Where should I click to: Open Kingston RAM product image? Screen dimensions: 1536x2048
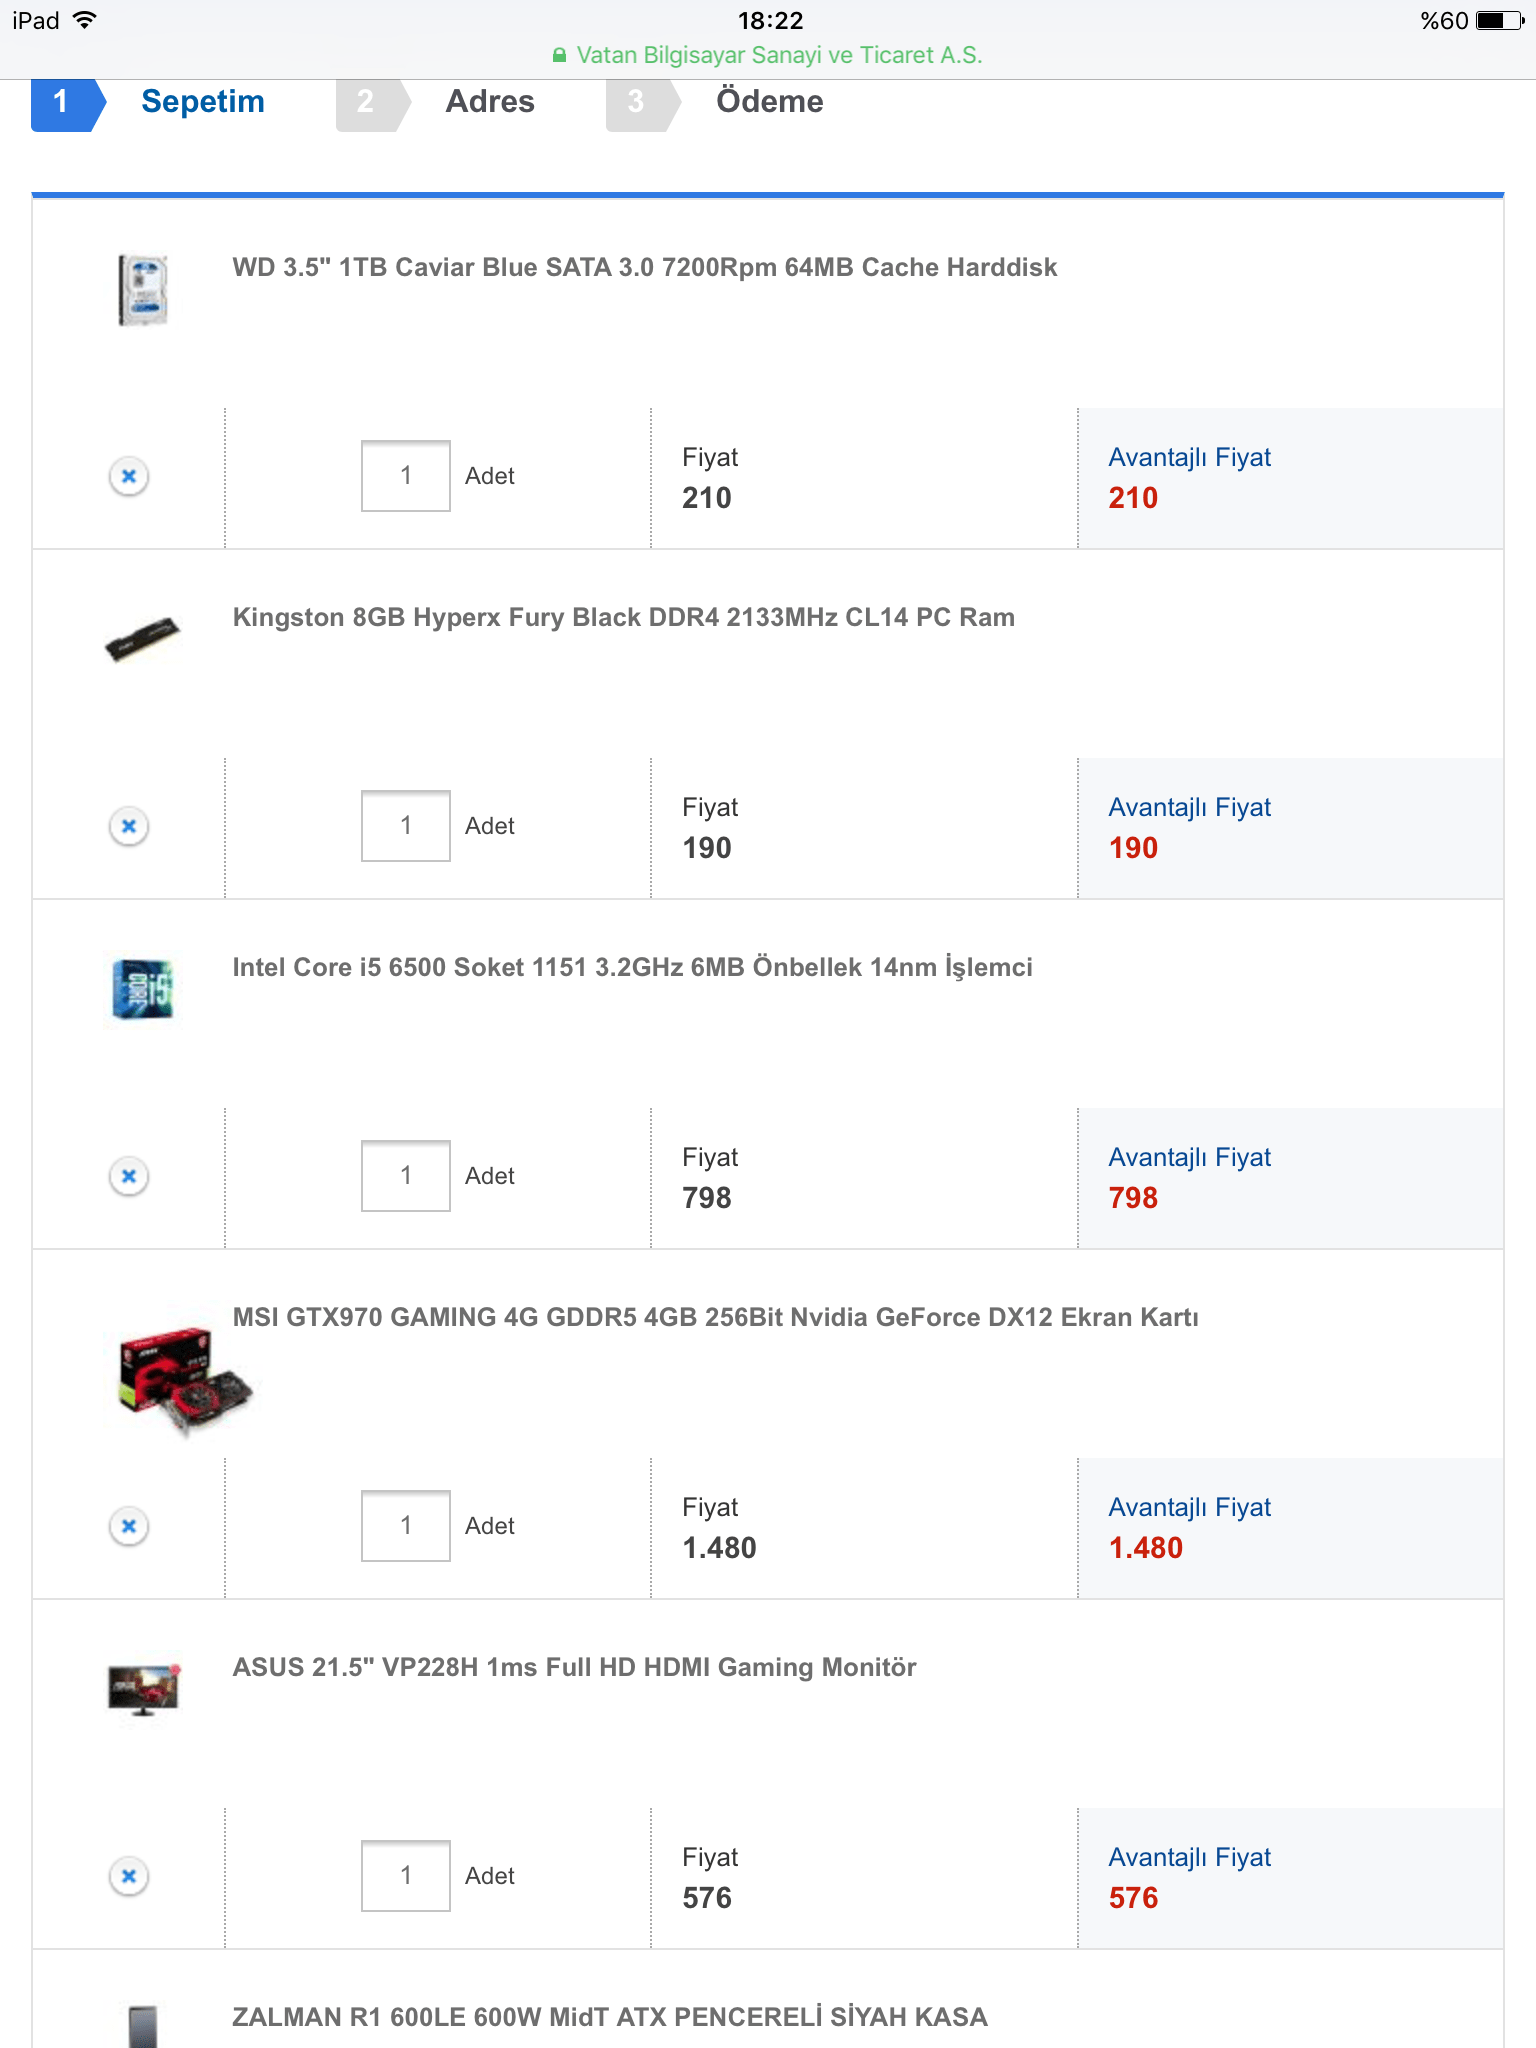(143, 638)
